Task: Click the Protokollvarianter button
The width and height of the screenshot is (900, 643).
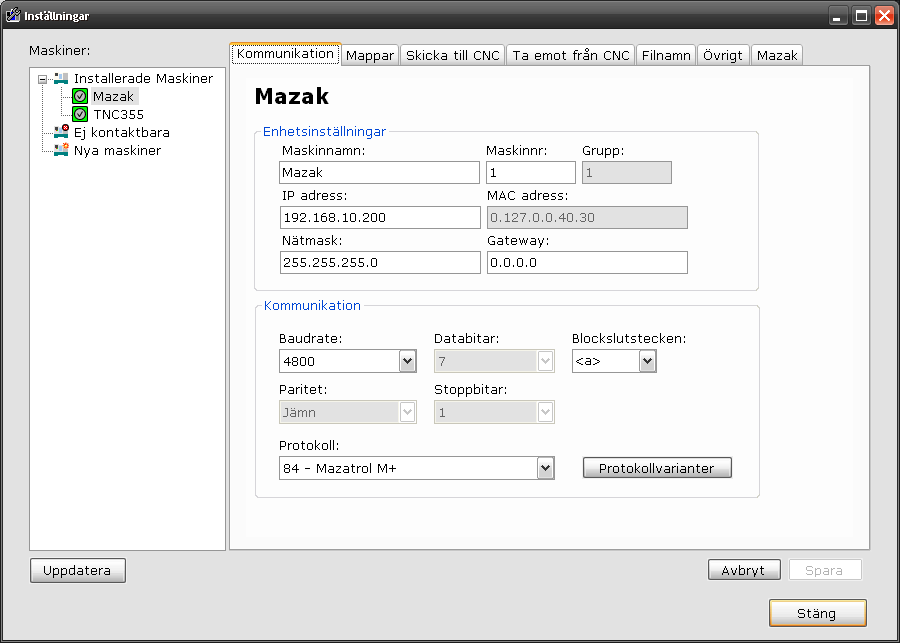Action: pyautogui.click(x=657, y=468)
